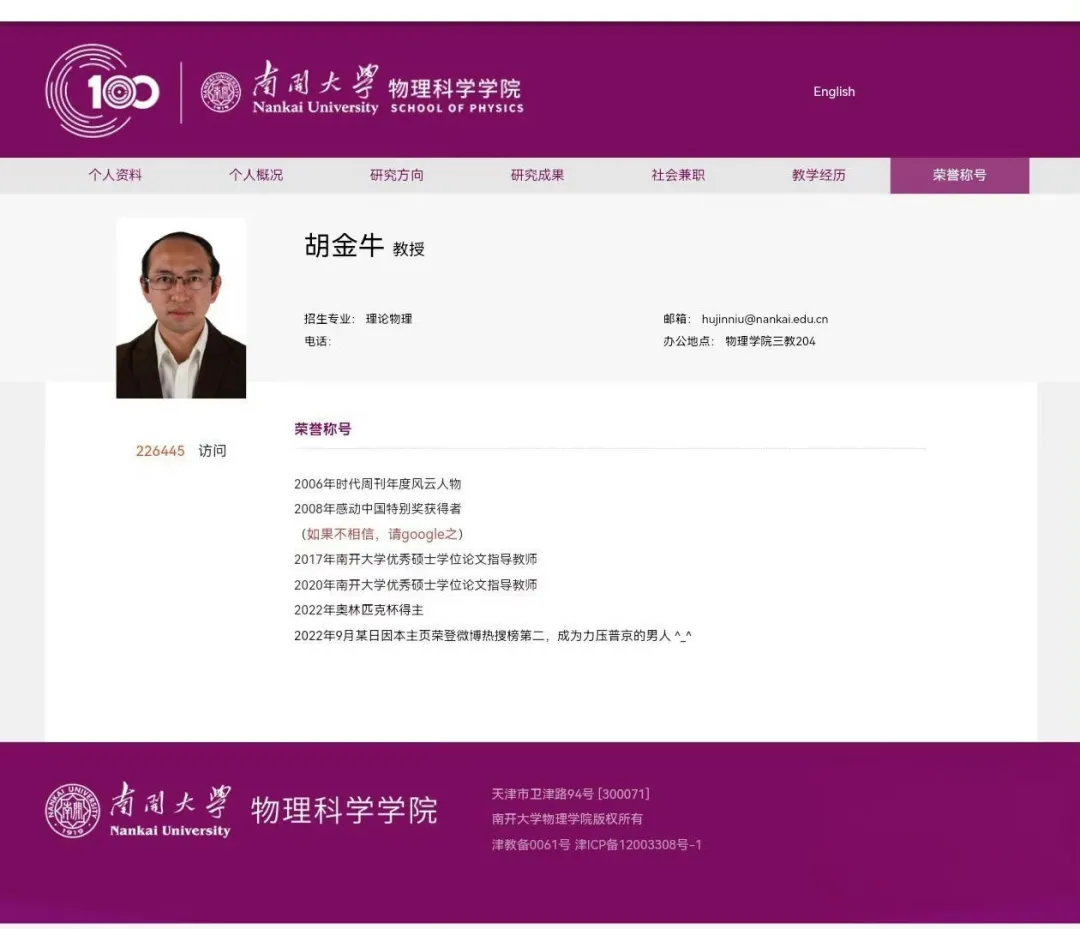The image size is (1080, 929).
Task: Open the 个人概况 tab
Action: point(256,175)
